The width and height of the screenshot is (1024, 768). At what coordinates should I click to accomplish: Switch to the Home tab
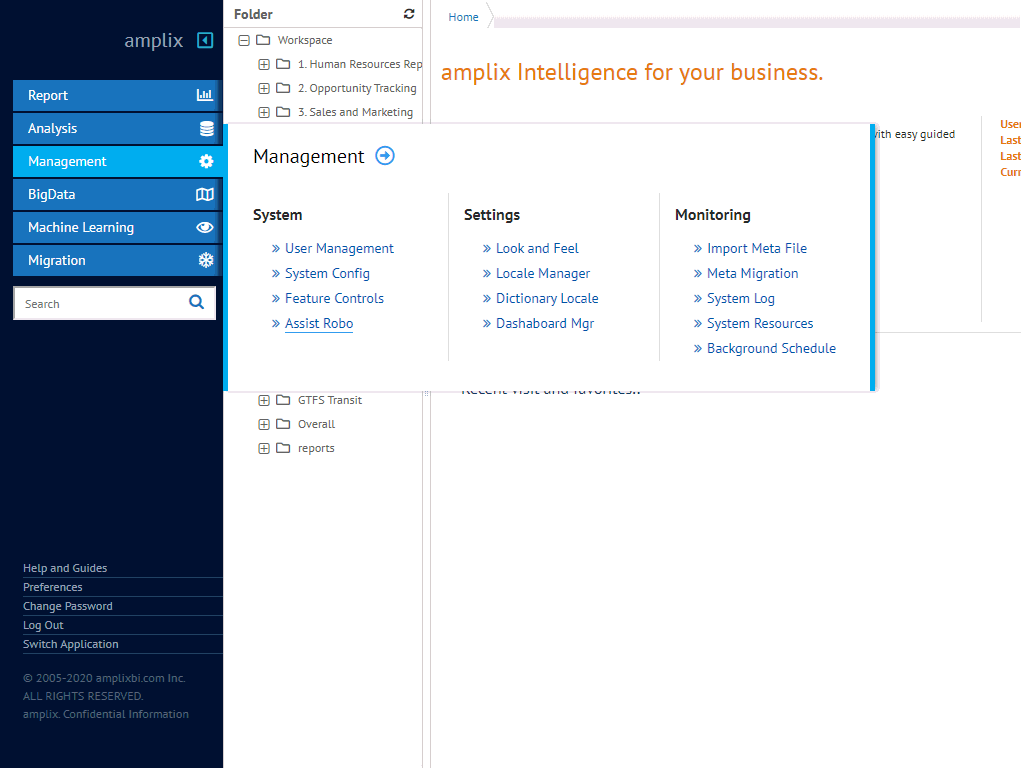(463, 17)
